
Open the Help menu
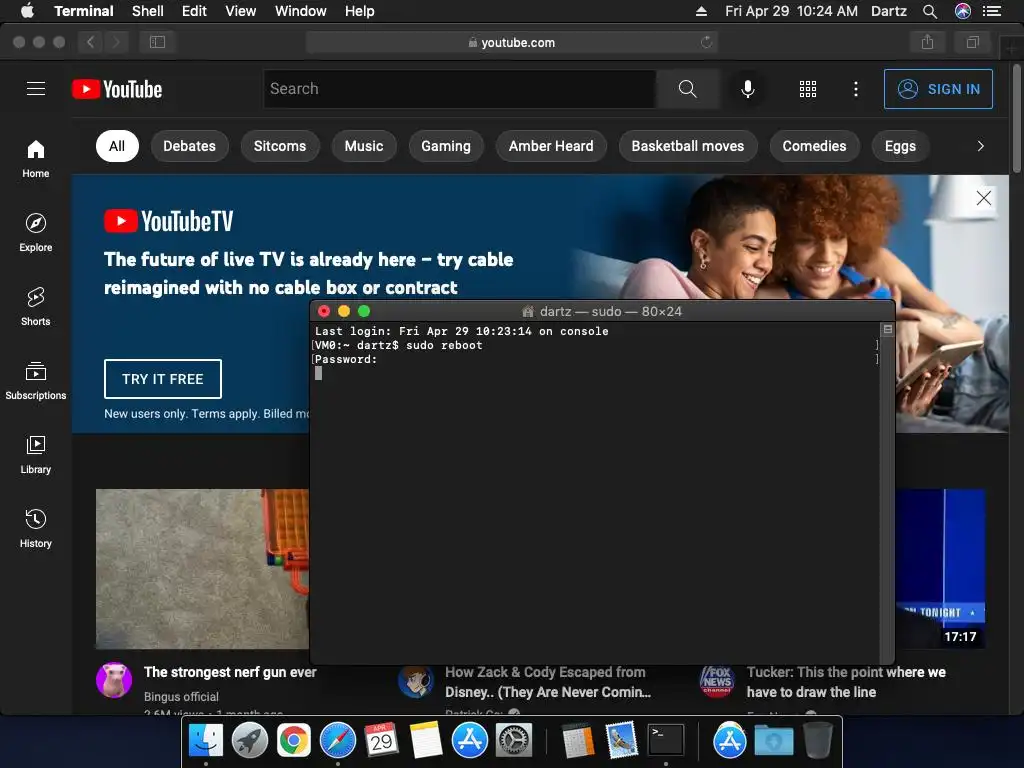[x=359, y=11]
